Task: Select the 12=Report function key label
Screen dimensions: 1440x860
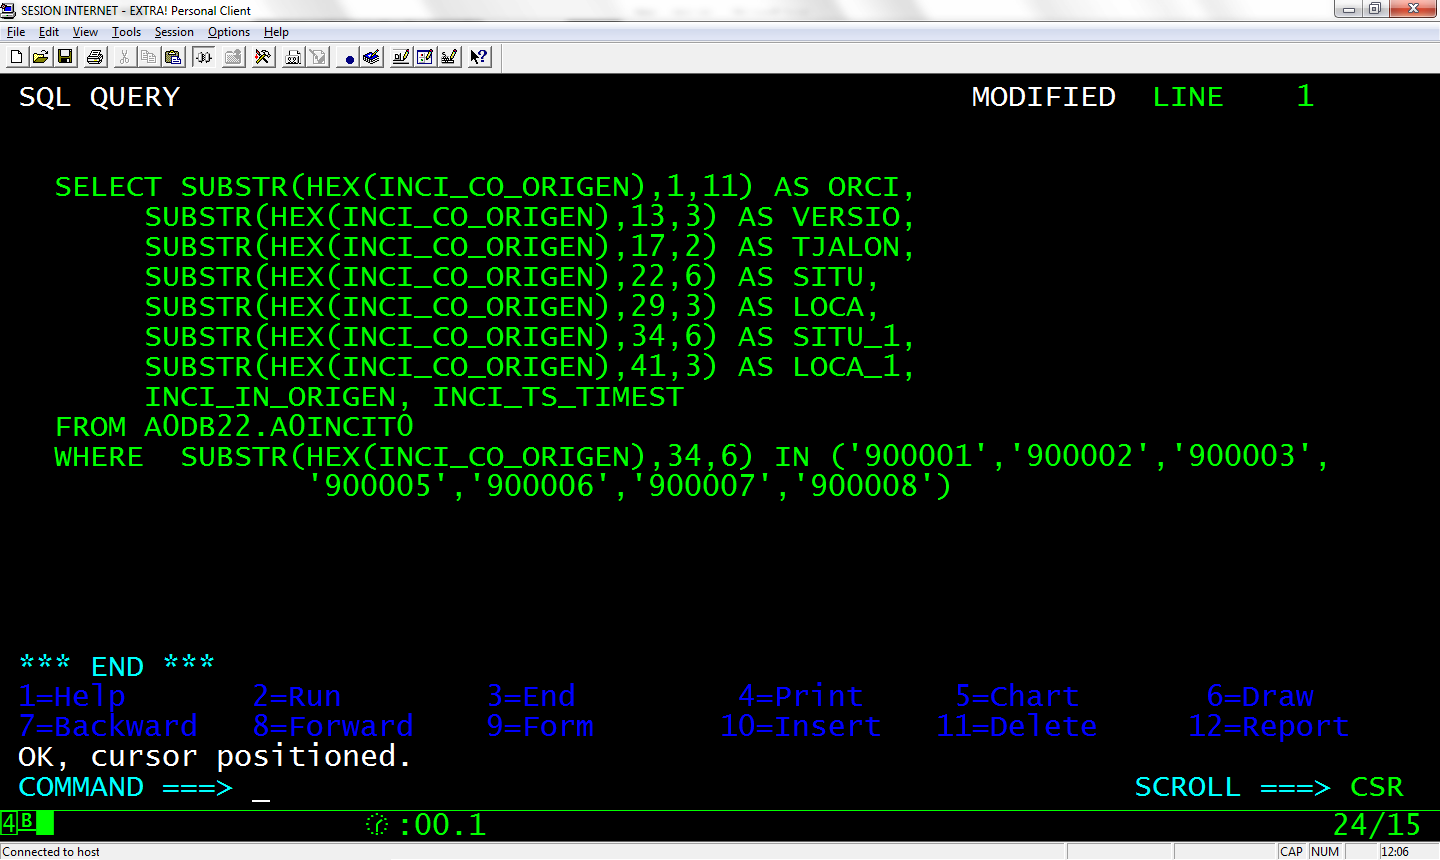Action: click(1268, 726)
